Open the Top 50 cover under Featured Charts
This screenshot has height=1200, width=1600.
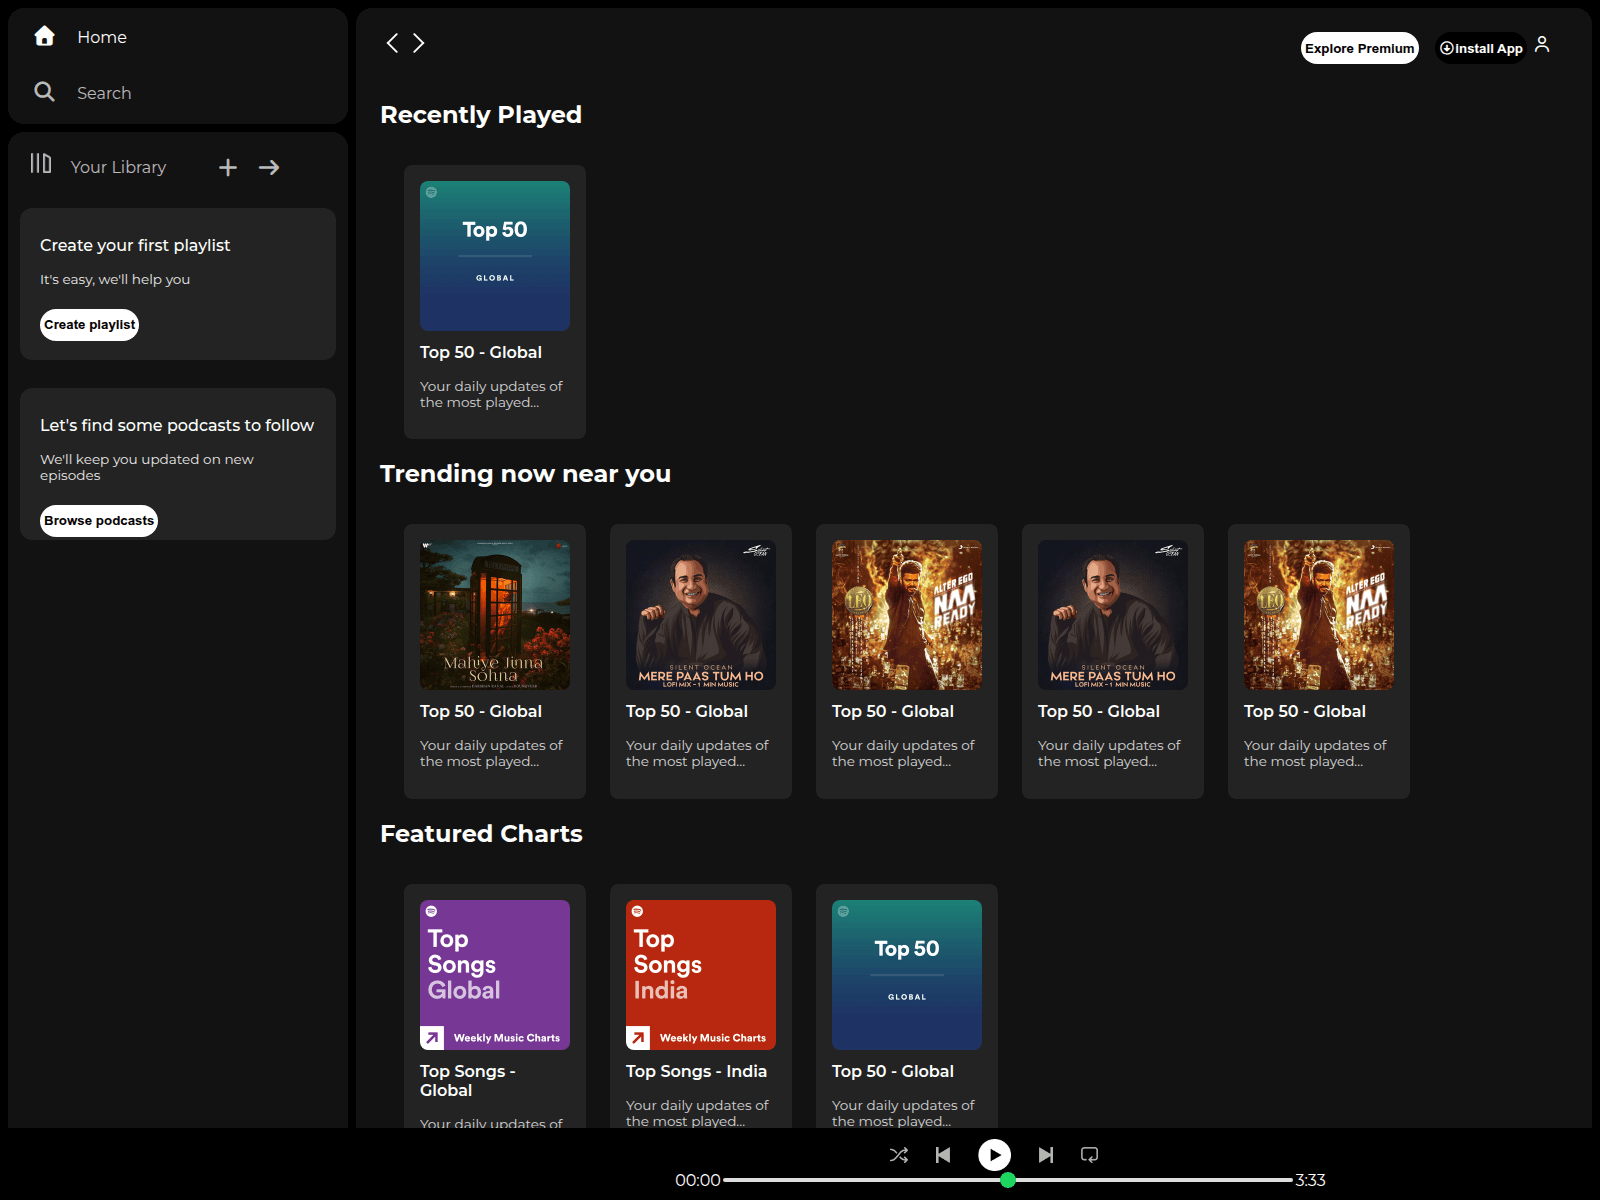[x=907, y=975]
